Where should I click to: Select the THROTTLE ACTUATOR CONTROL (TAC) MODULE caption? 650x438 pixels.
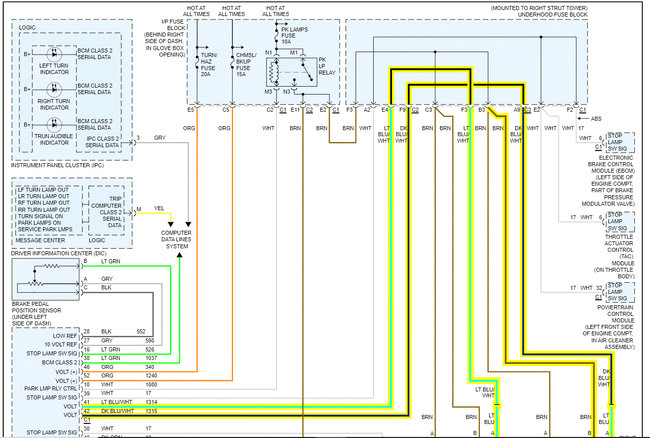pyautogui.click(x=614, y=257)
